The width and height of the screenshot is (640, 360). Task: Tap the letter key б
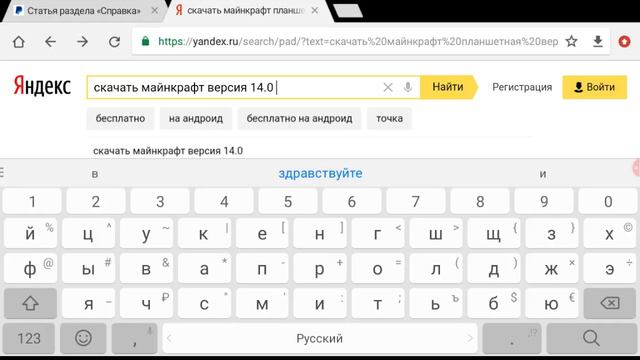coord(493,303)
